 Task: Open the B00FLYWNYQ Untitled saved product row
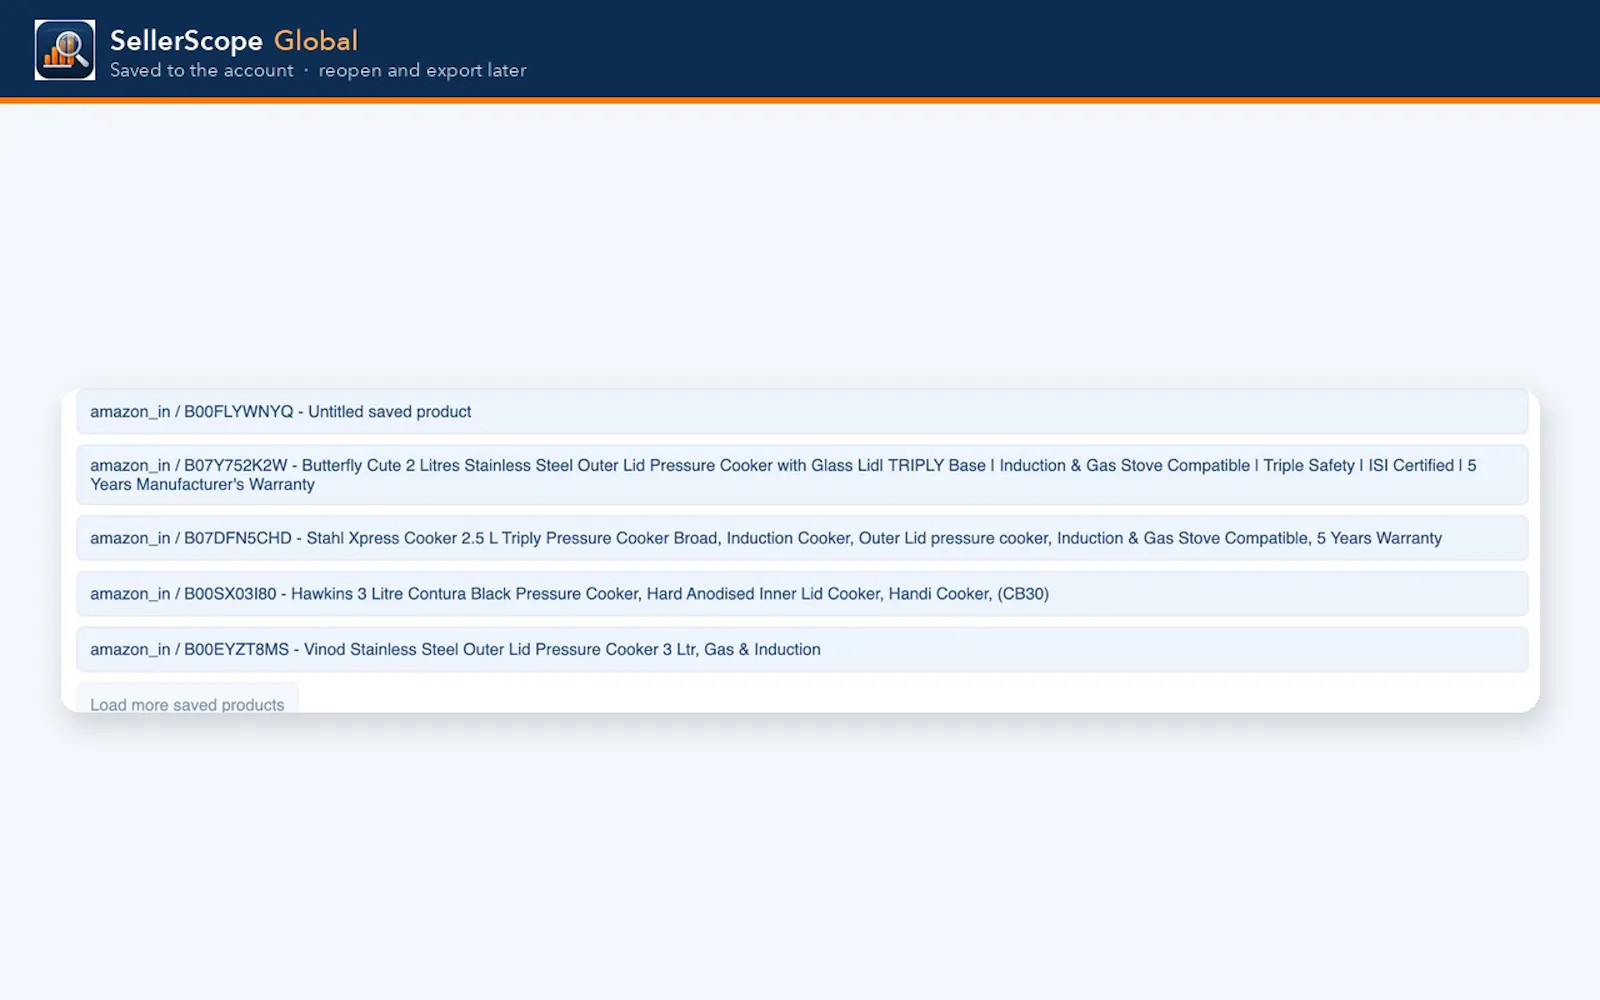(x=802, y=412)
